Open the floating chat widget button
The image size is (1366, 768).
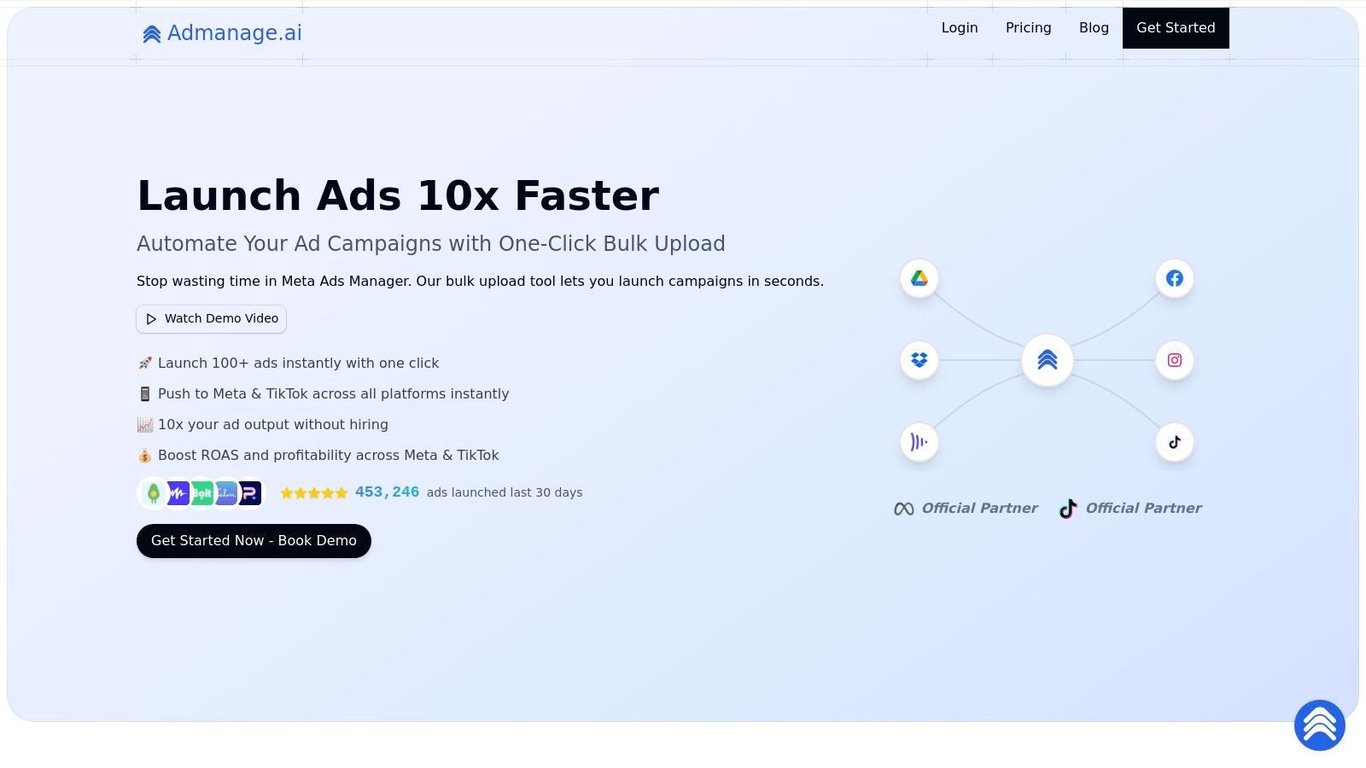(1320, 725)
